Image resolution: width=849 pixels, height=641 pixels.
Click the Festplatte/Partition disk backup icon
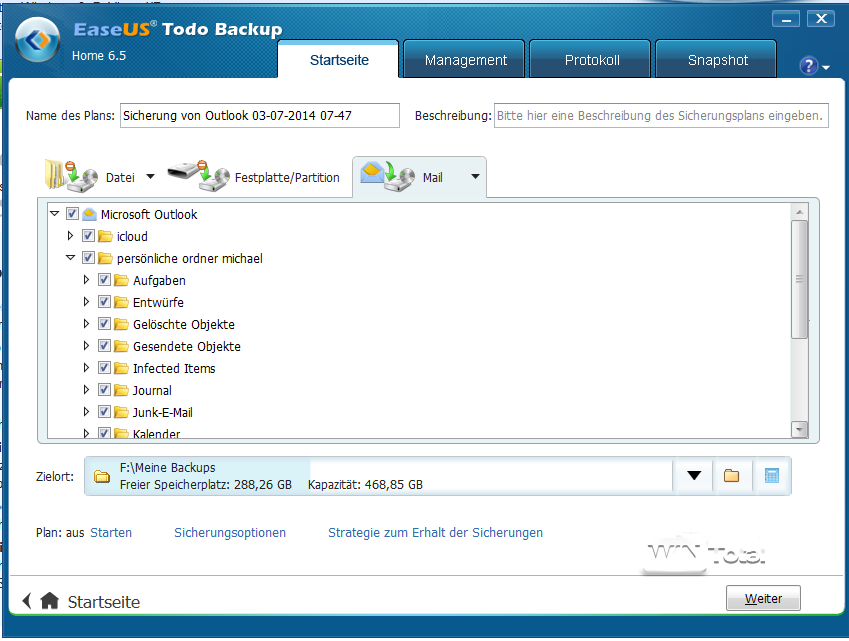(198, 176)
